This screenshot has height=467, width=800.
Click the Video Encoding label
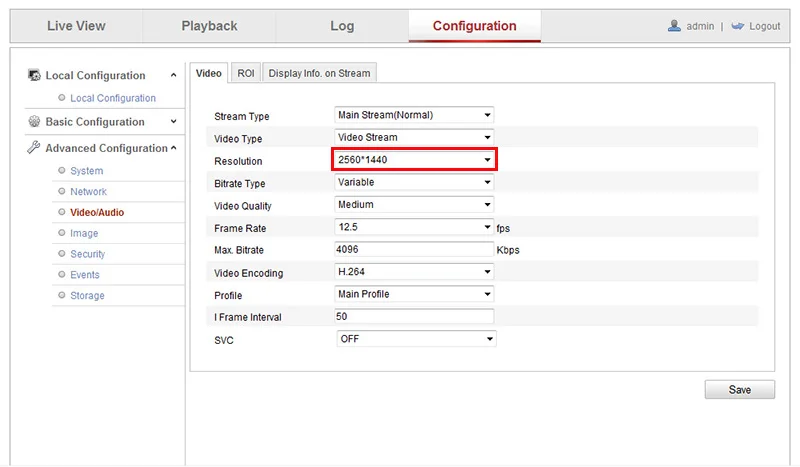coord(248,273)
